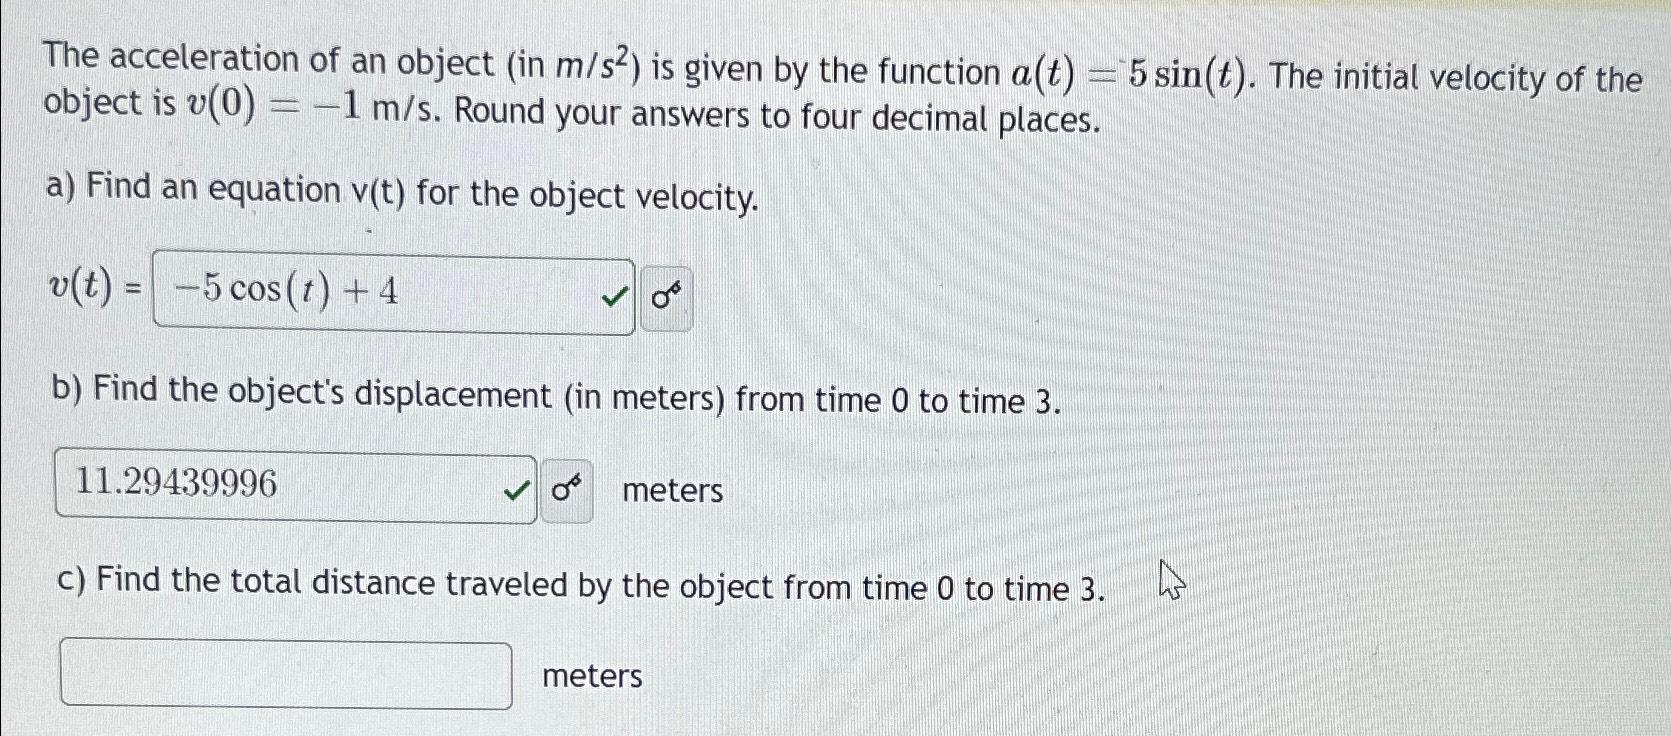The height and width of the screenshot is (736, 1671).
Task: Select the part a question text
Action: pos(400,193)
